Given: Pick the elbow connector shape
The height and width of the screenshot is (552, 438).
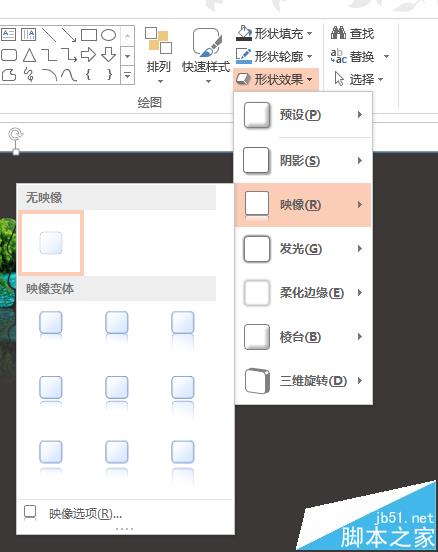Looking at the screenshot, I should [49, 55].
